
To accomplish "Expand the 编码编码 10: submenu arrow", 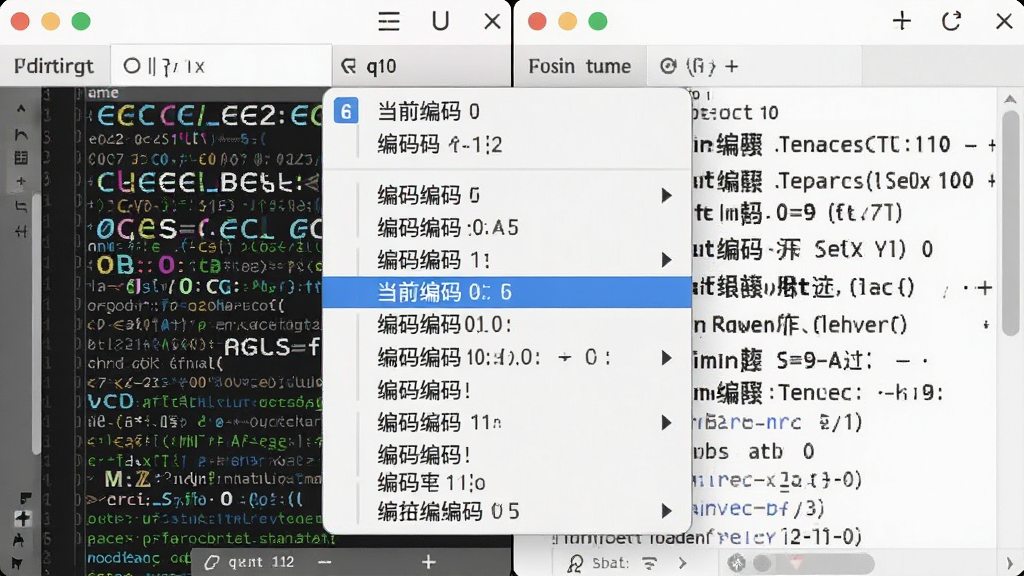I will click(x=666, y=358).
